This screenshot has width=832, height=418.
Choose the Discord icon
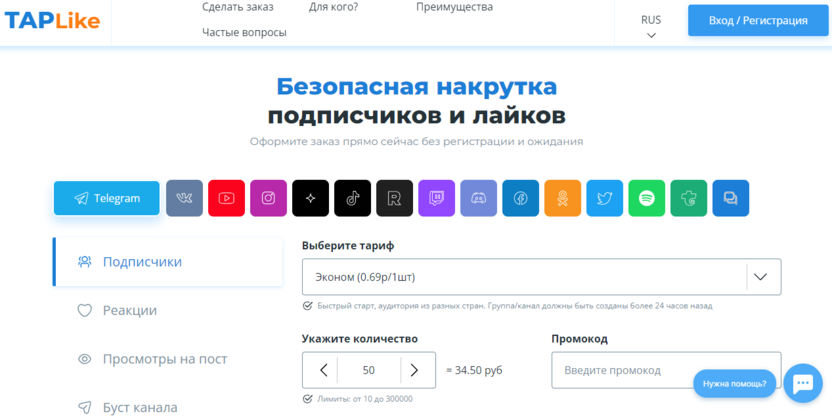pos(479,198)
